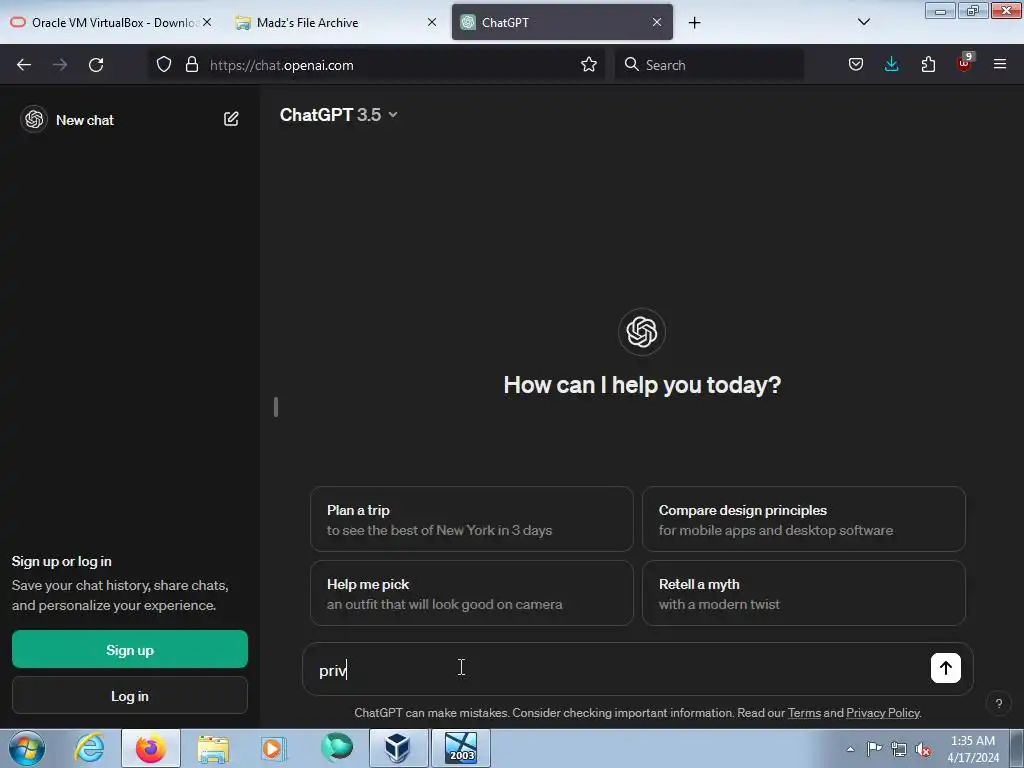The width and height of the screenshot is (1024, 768).
Task: Expand the ChatGPT 3.5 model dropdown
Action: (338, 115)
